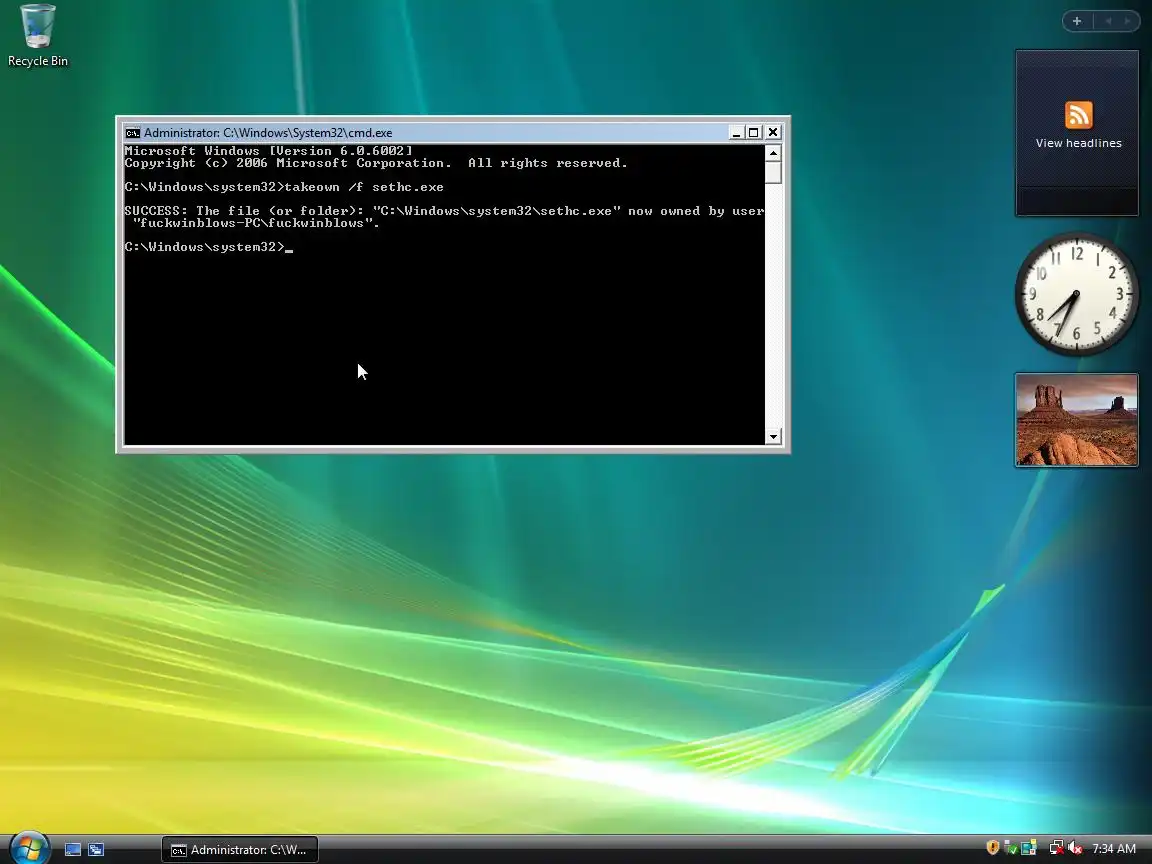Minimize the Administrator cmd.exe window

coord(735,132)
